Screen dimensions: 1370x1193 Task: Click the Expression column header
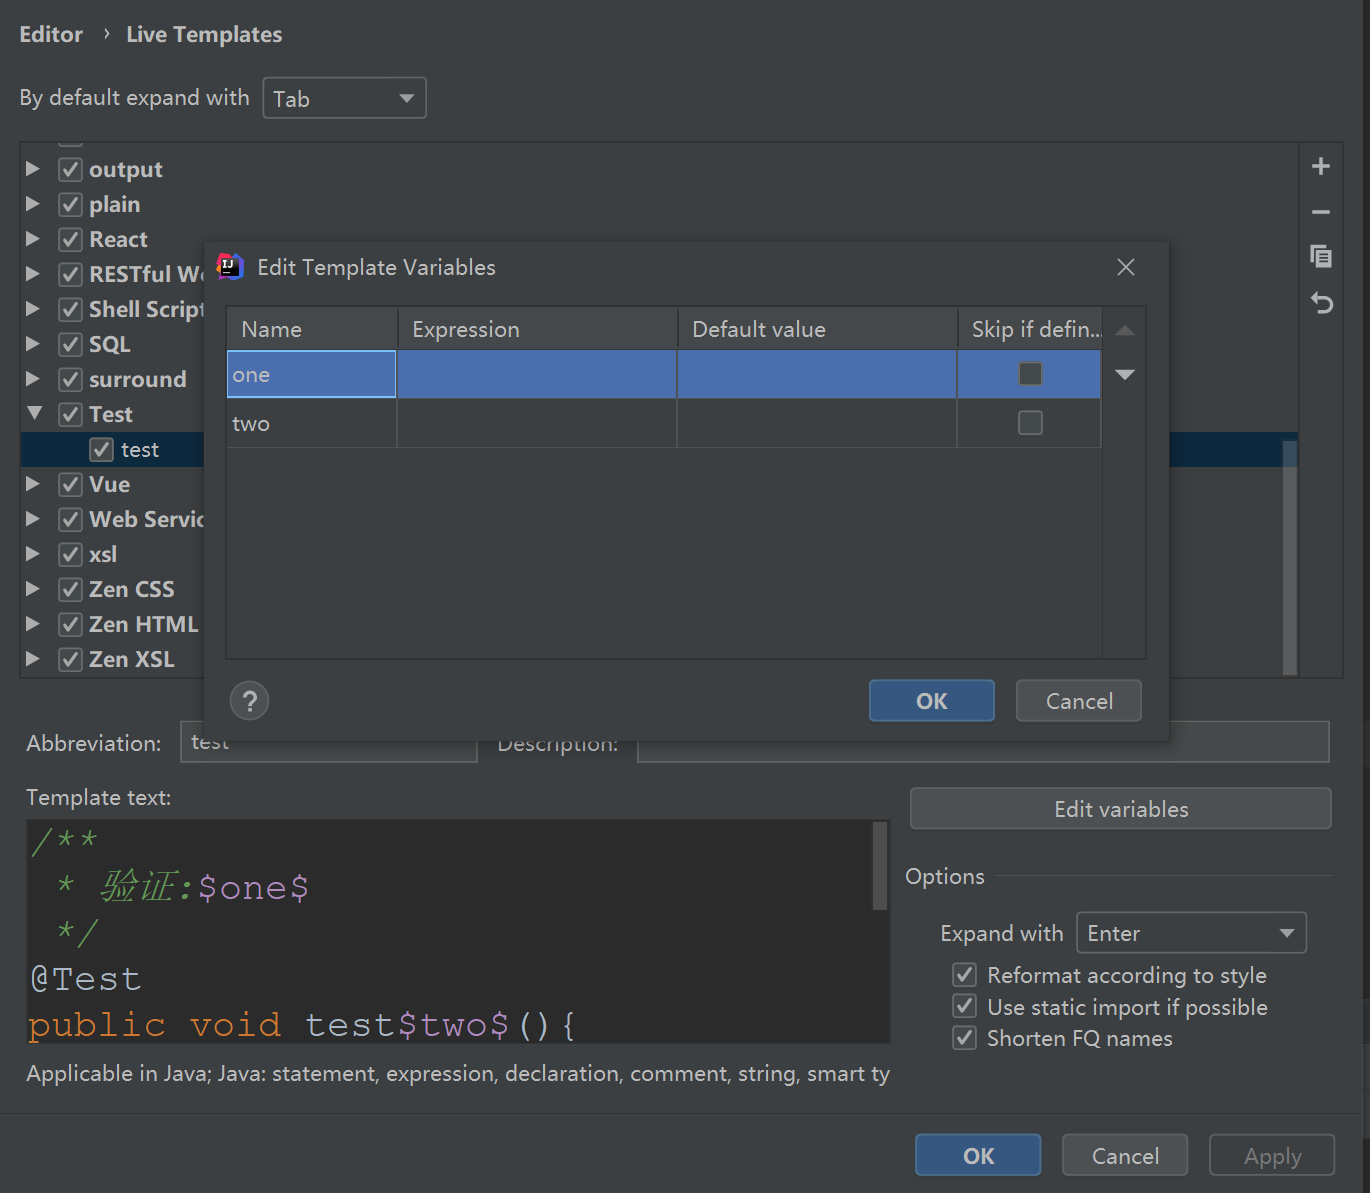[537, 329]
